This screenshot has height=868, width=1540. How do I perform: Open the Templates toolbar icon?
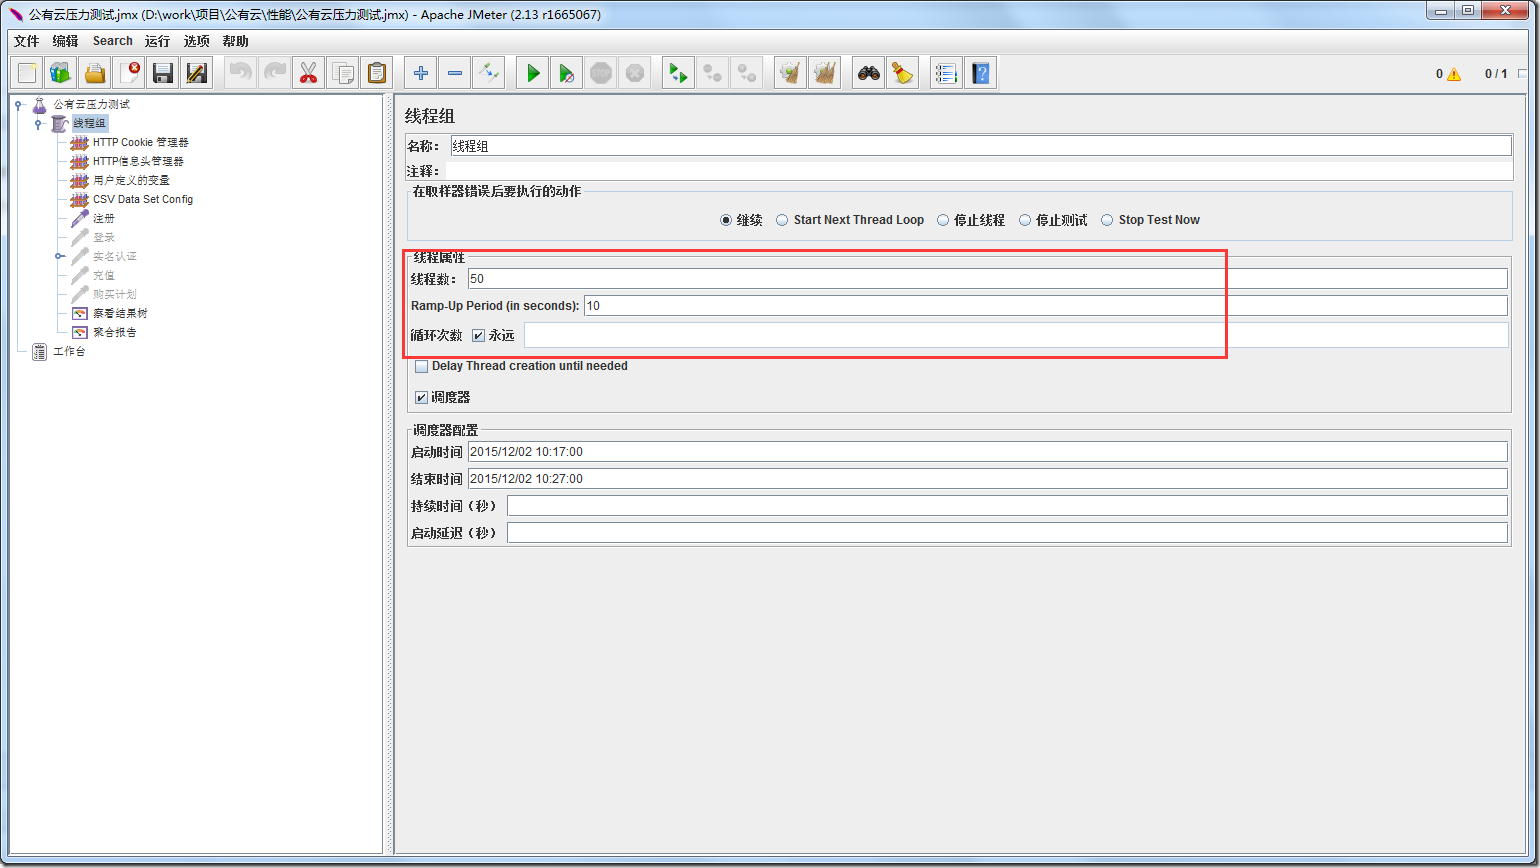61,73
